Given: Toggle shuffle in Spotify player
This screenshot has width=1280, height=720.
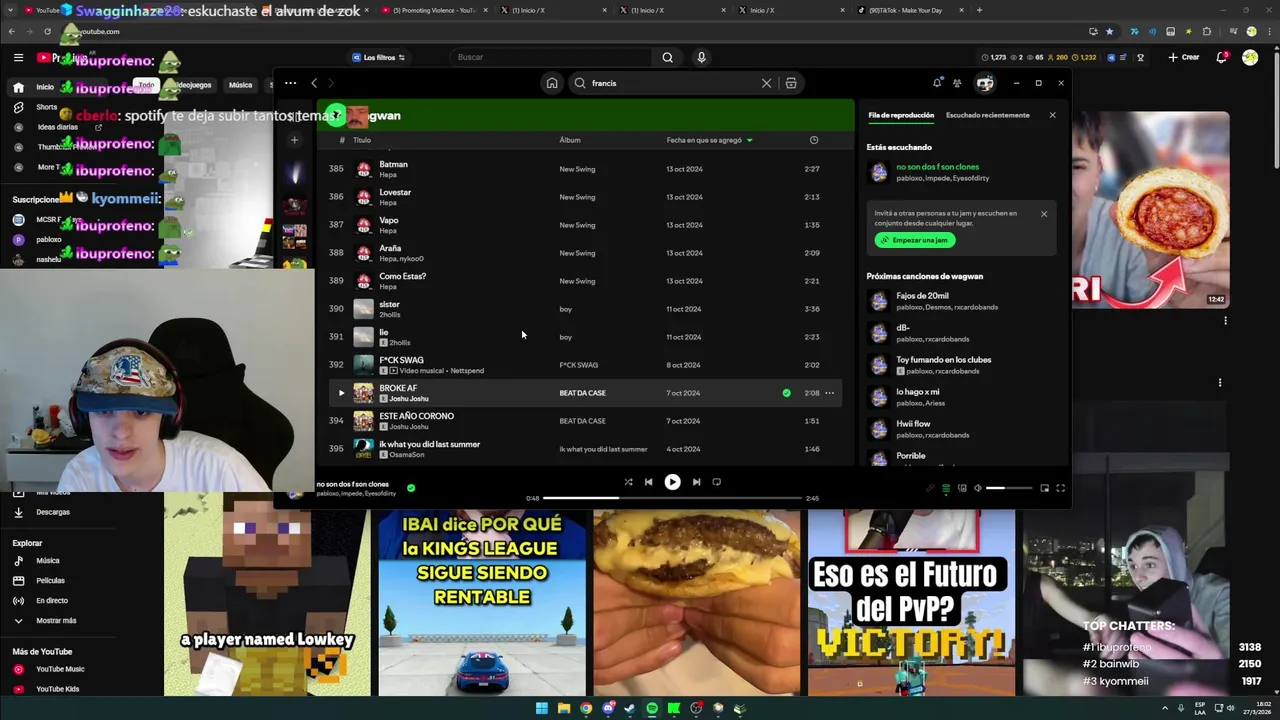Looking at the screenshot, I should pyautogui.click(x=628, y=482).
